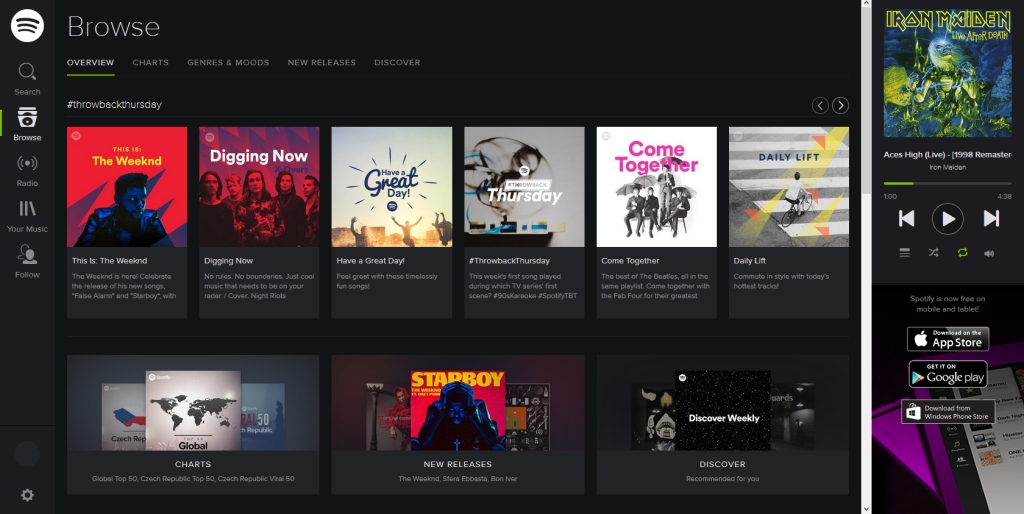Open the Come Together playlist cover
This screenshot has height=514, width=1024.
656,187
